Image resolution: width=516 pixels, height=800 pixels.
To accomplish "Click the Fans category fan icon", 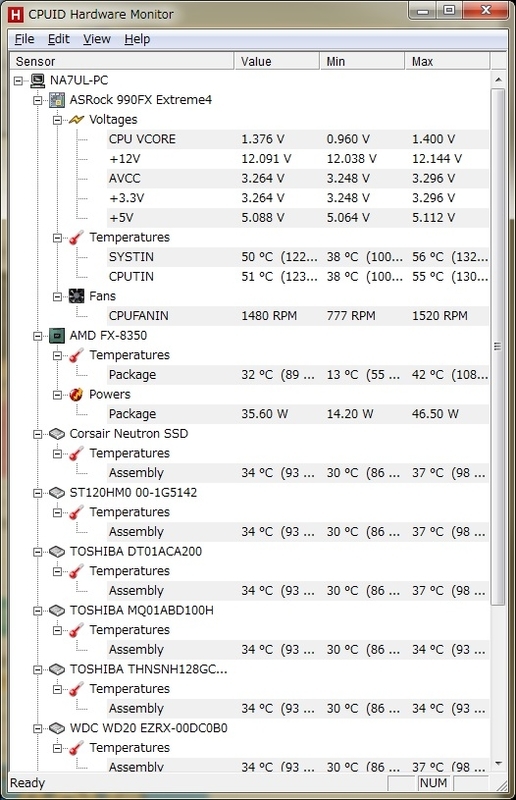I will (x=76, y=296).
